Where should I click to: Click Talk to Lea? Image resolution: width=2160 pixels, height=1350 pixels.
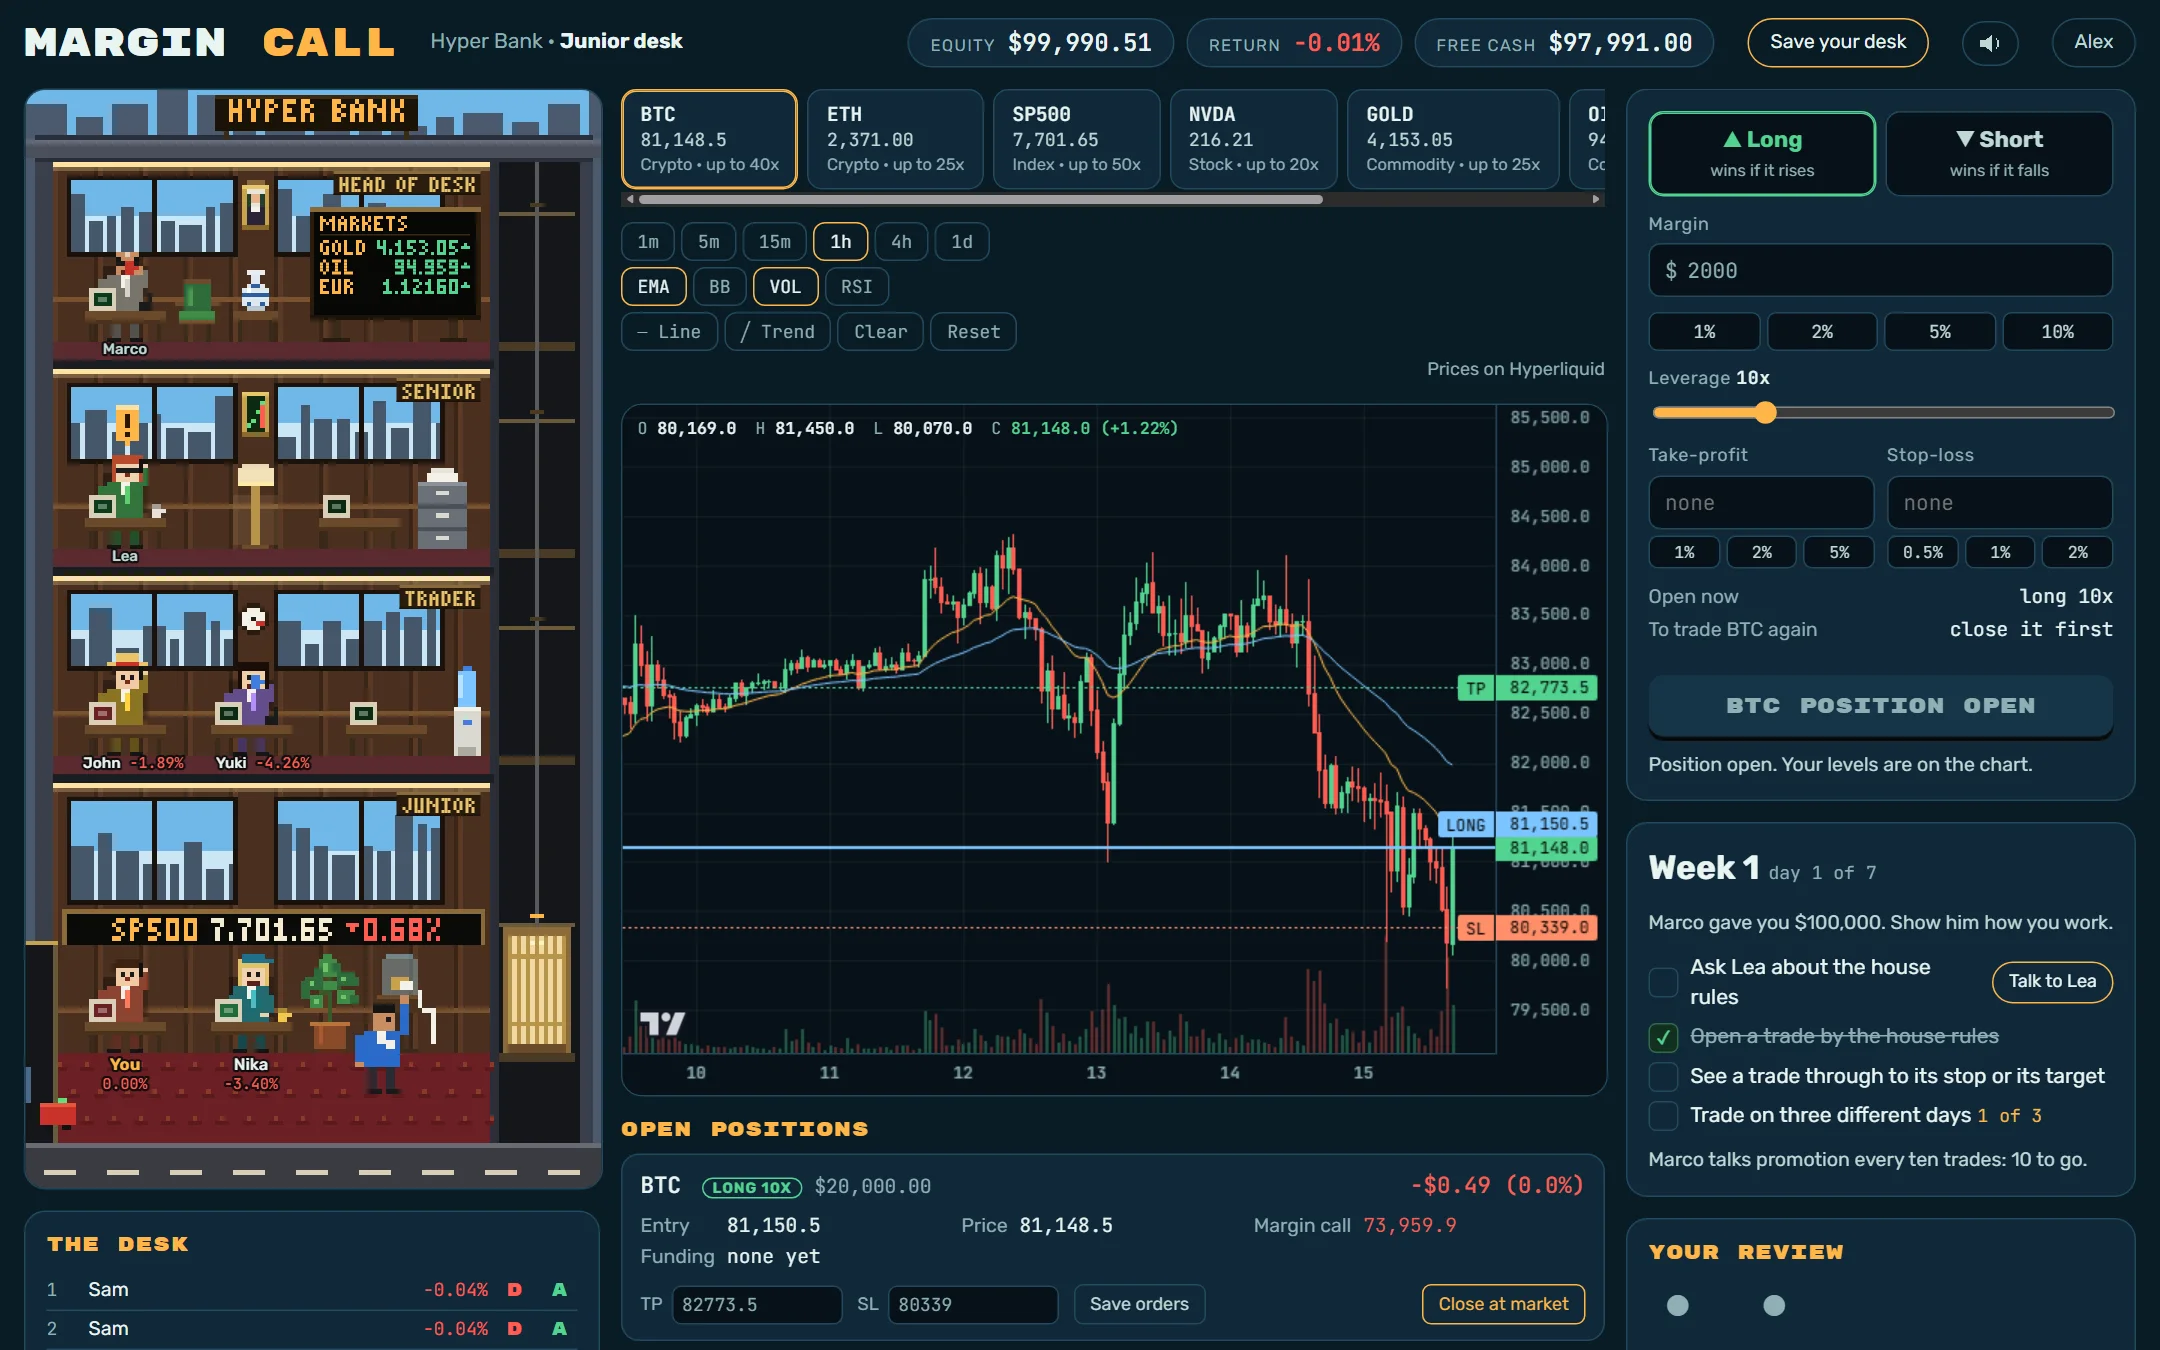(x=2052, y=982)
